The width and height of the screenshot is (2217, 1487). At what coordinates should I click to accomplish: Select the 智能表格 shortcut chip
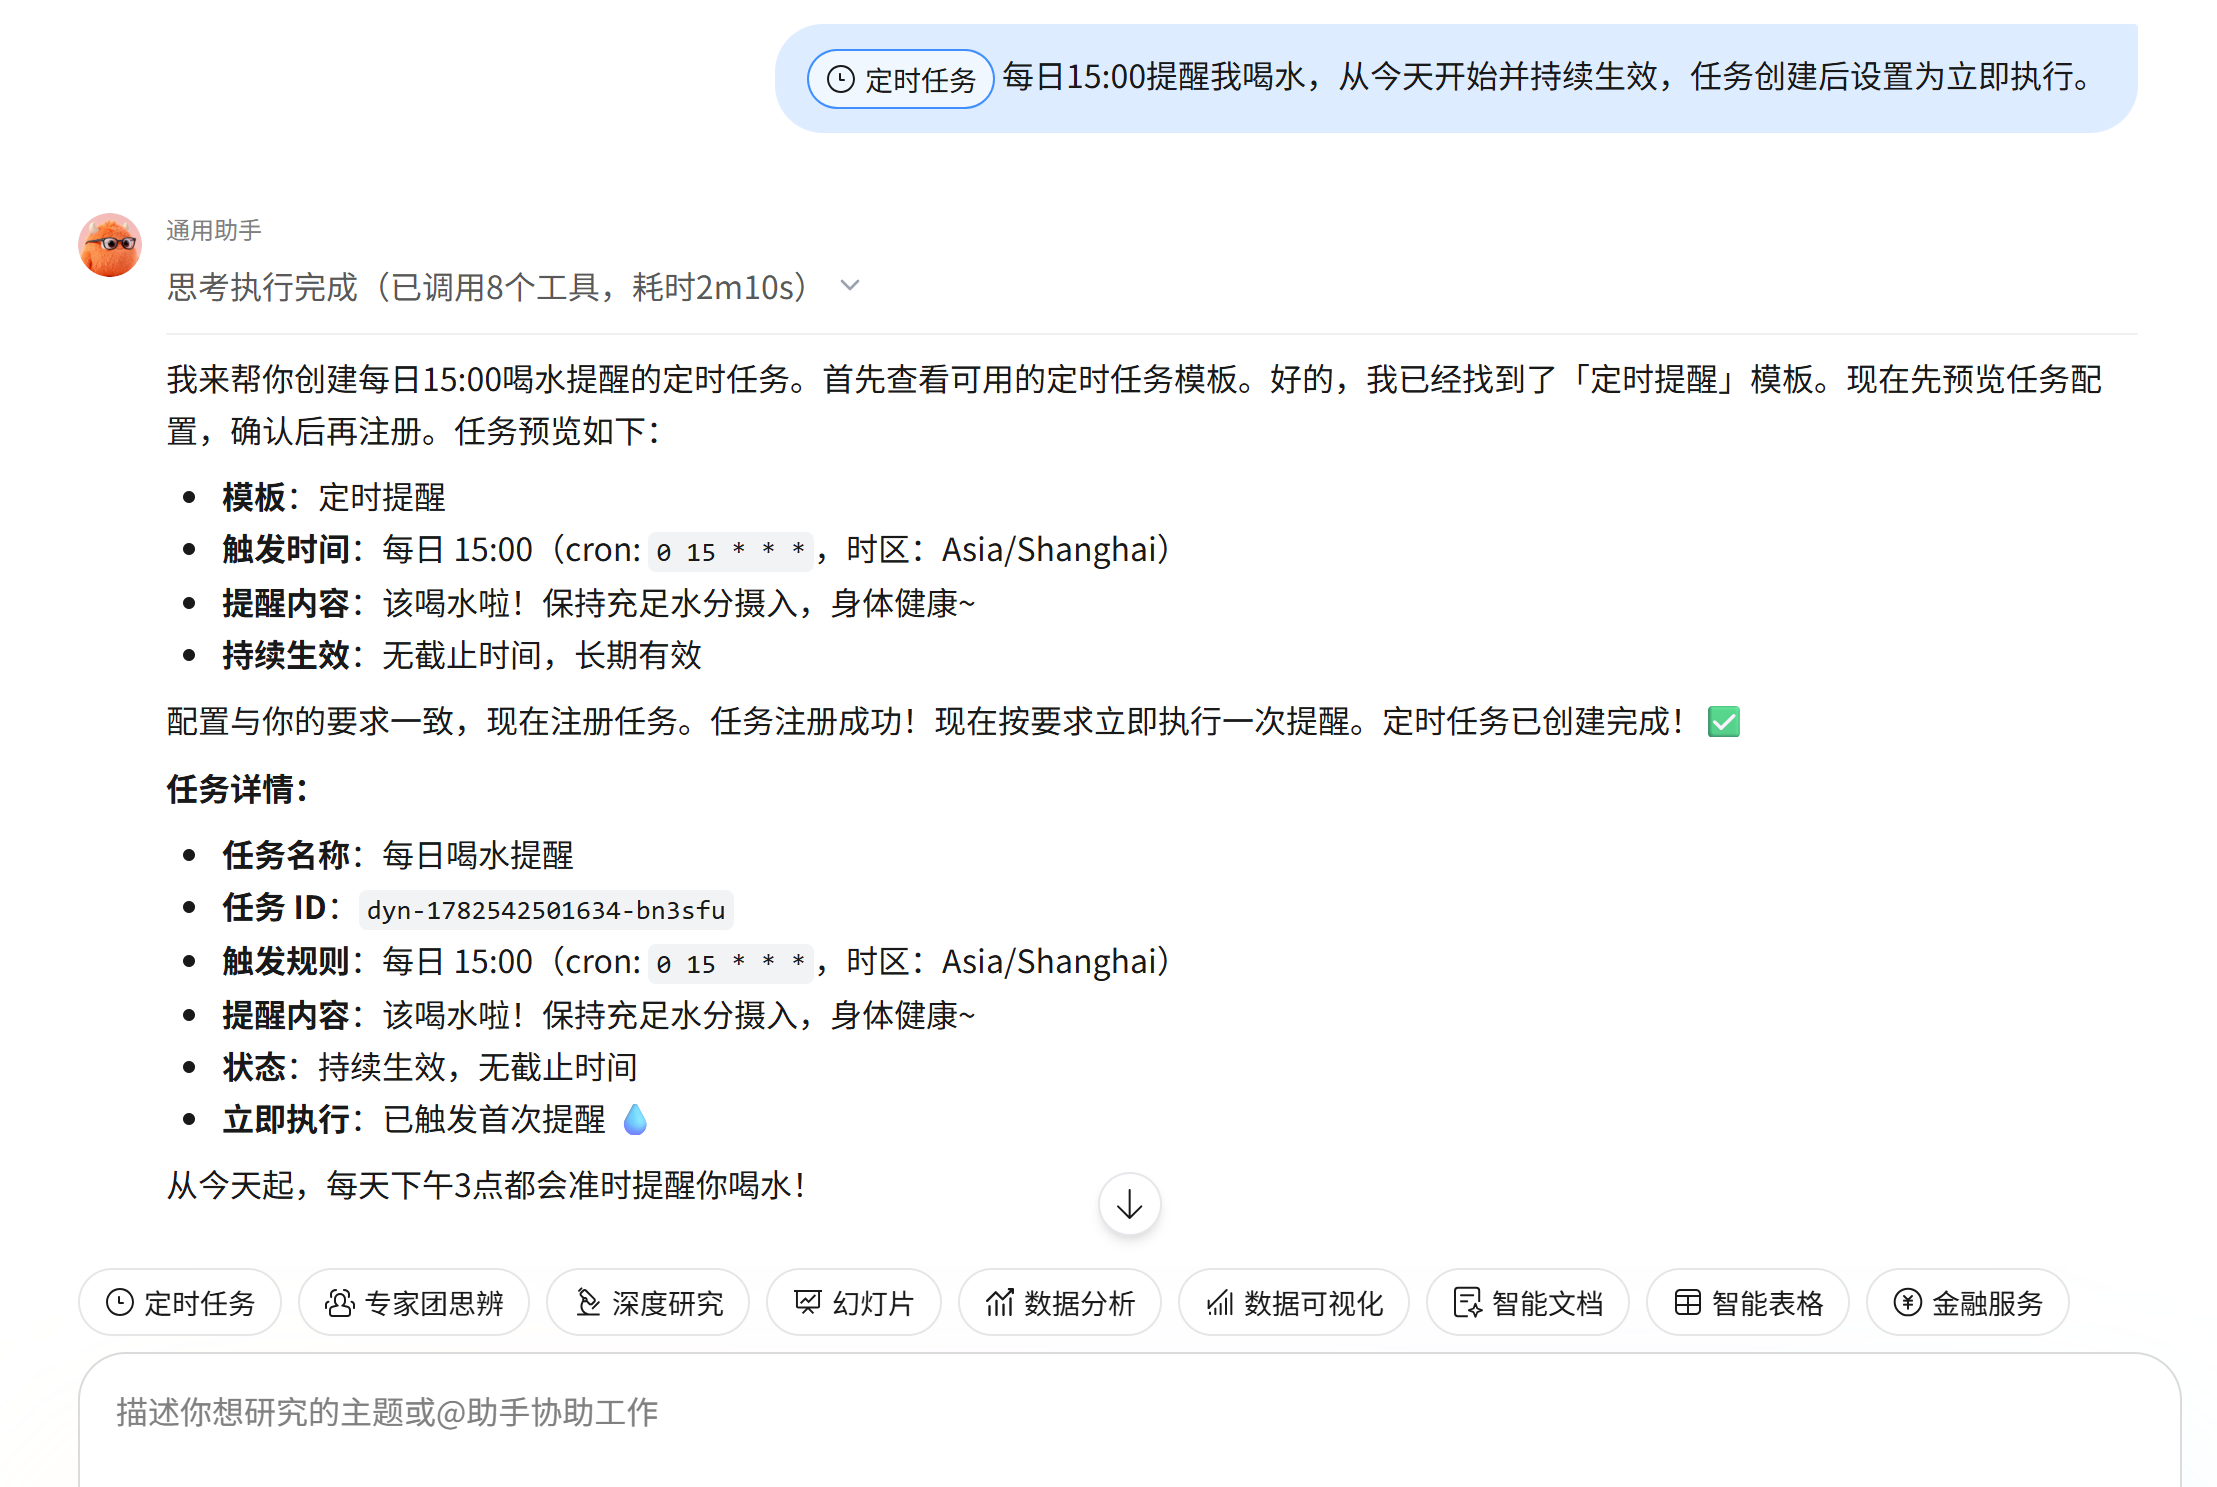click(1748, 1302)
